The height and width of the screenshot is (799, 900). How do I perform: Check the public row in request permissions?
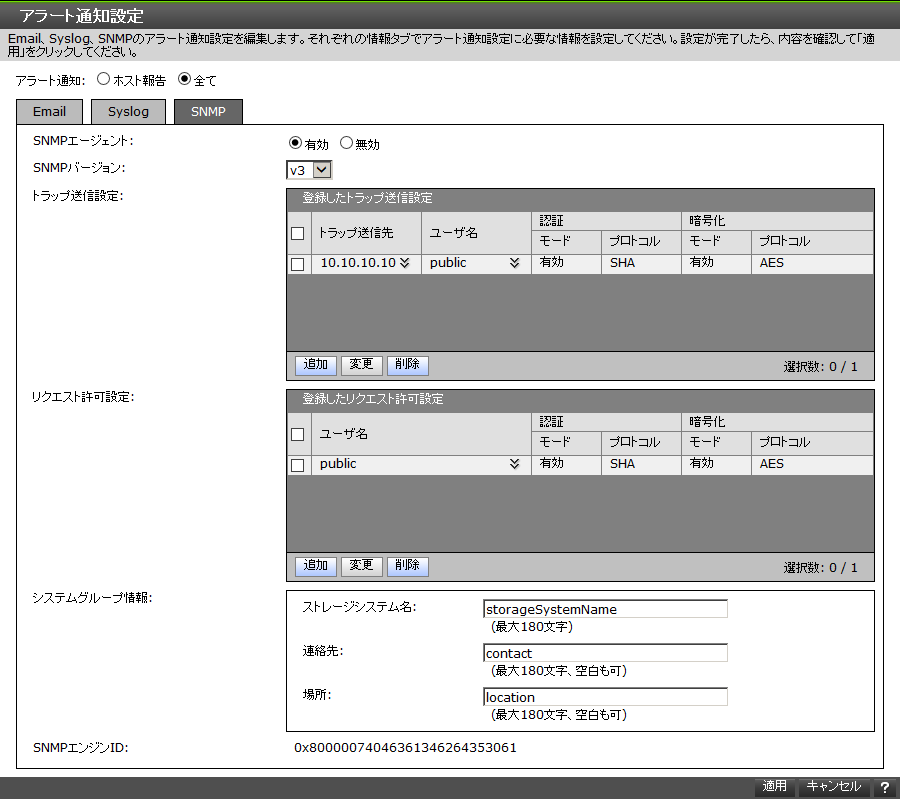[x=297, y=464]
